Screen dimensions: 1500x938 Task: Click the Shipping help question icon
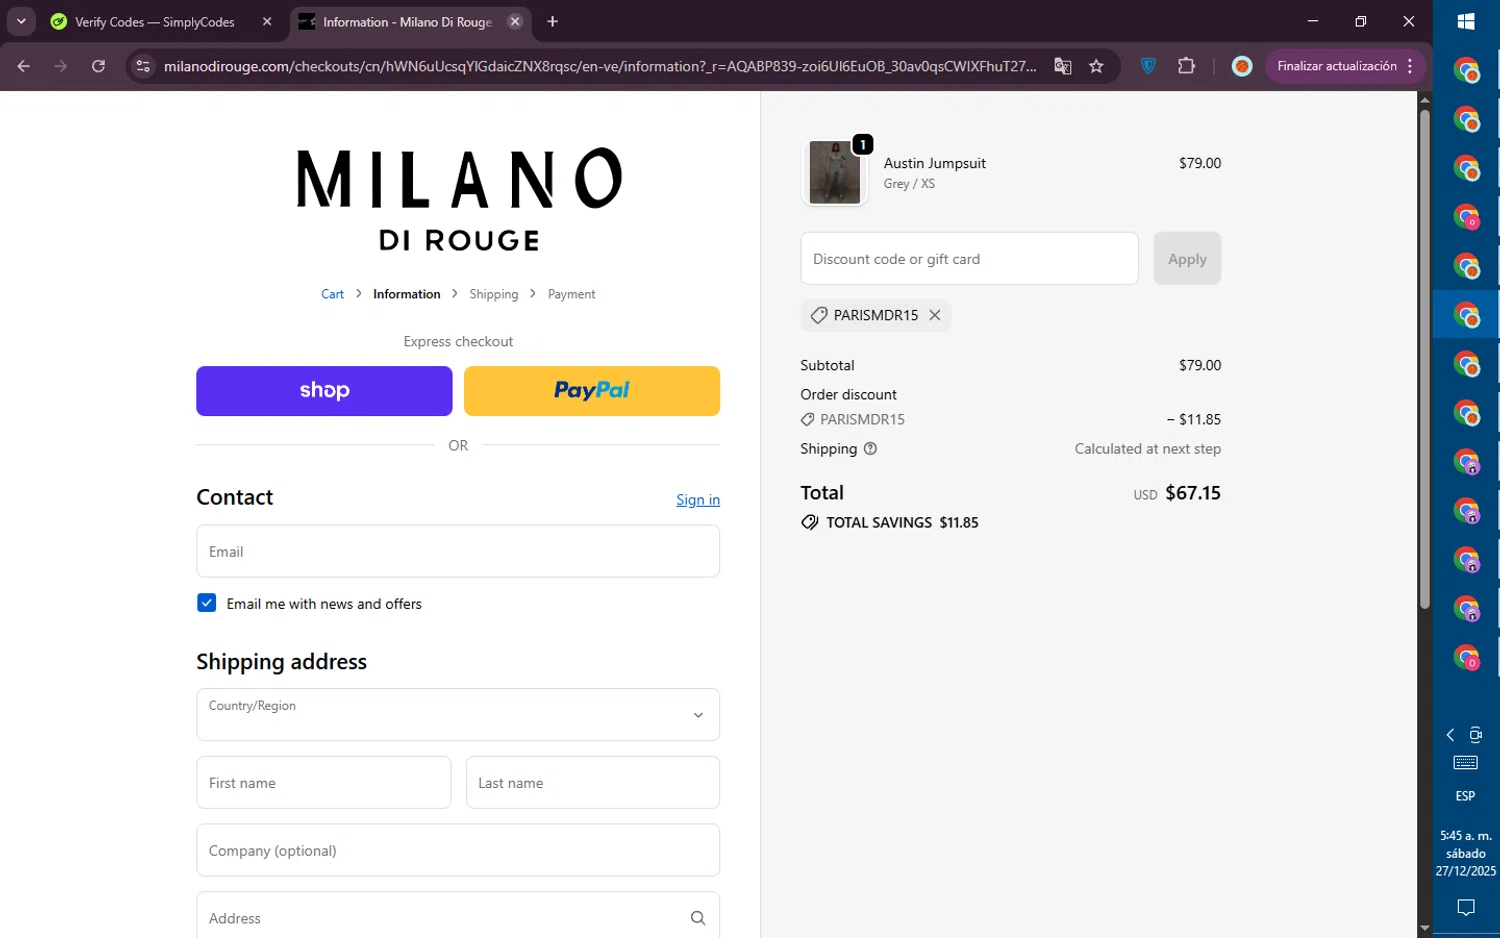(x=870, y=449)
